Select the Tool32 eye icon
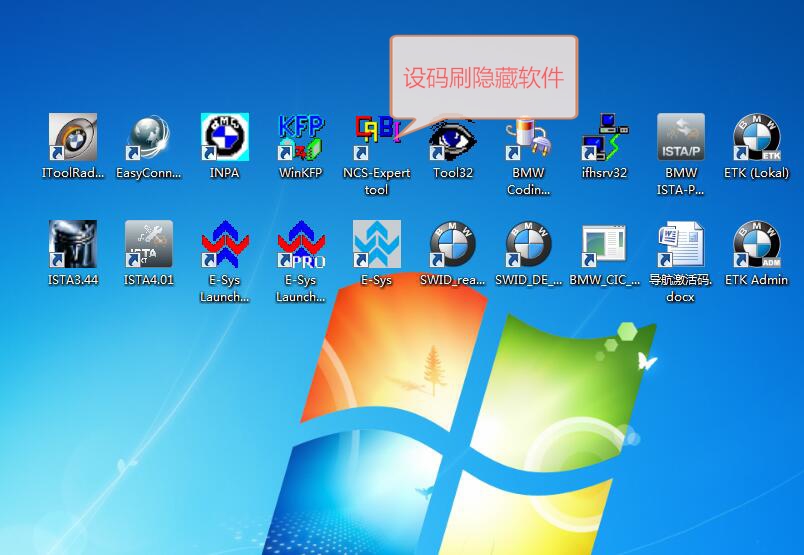 [453, 140]
